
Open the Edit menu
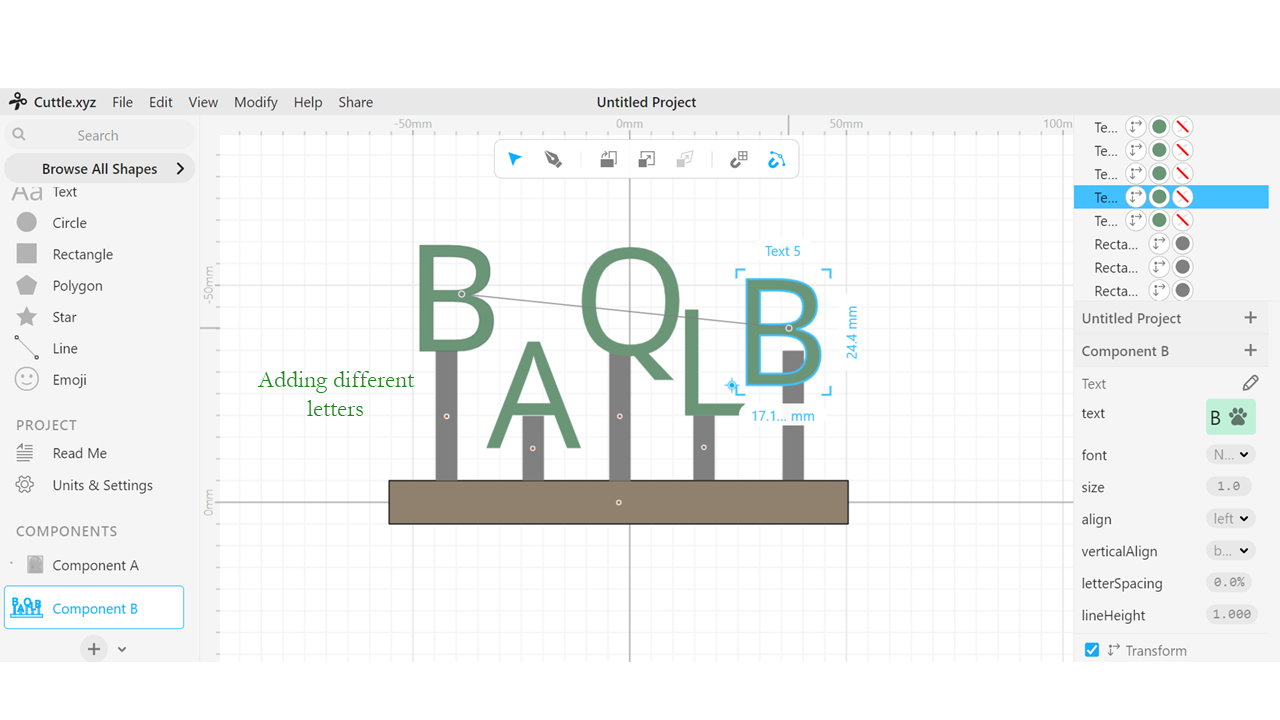[x=160, y=102]
